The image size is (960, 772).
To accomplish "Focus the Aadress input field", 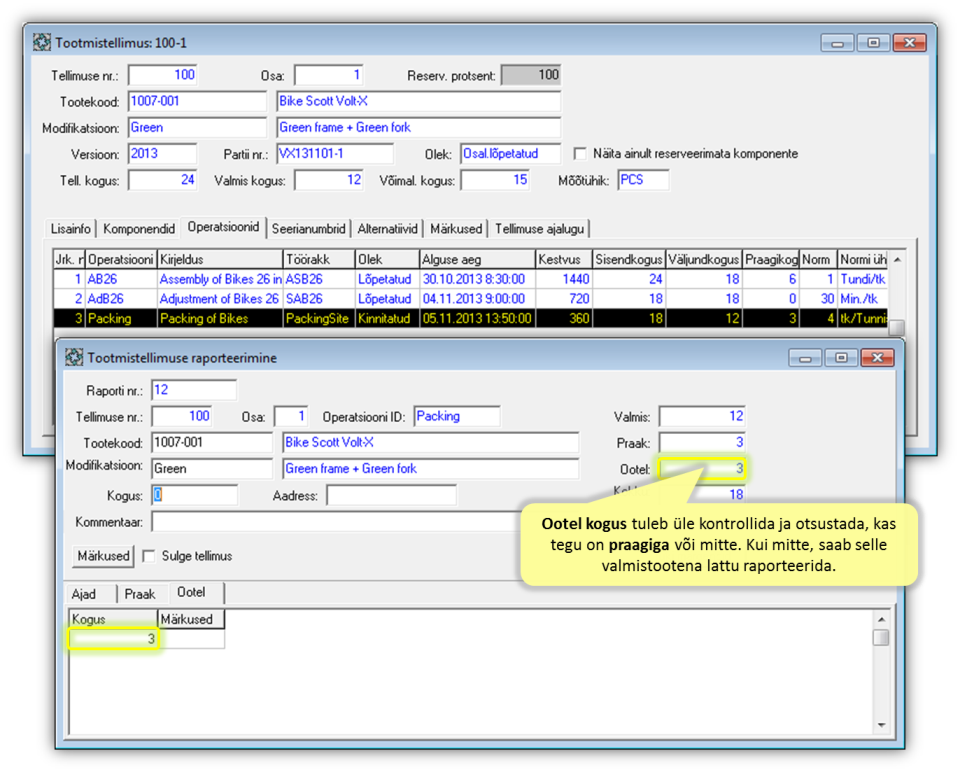I will (391, 495).
